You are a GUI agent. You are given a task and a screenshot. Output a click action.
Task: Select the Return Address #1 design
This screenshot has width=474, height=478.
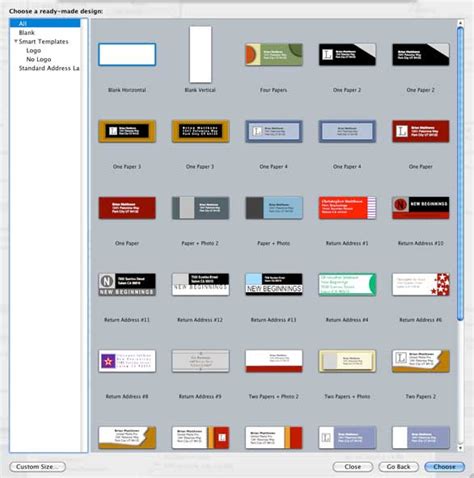[x=347, y=208]
